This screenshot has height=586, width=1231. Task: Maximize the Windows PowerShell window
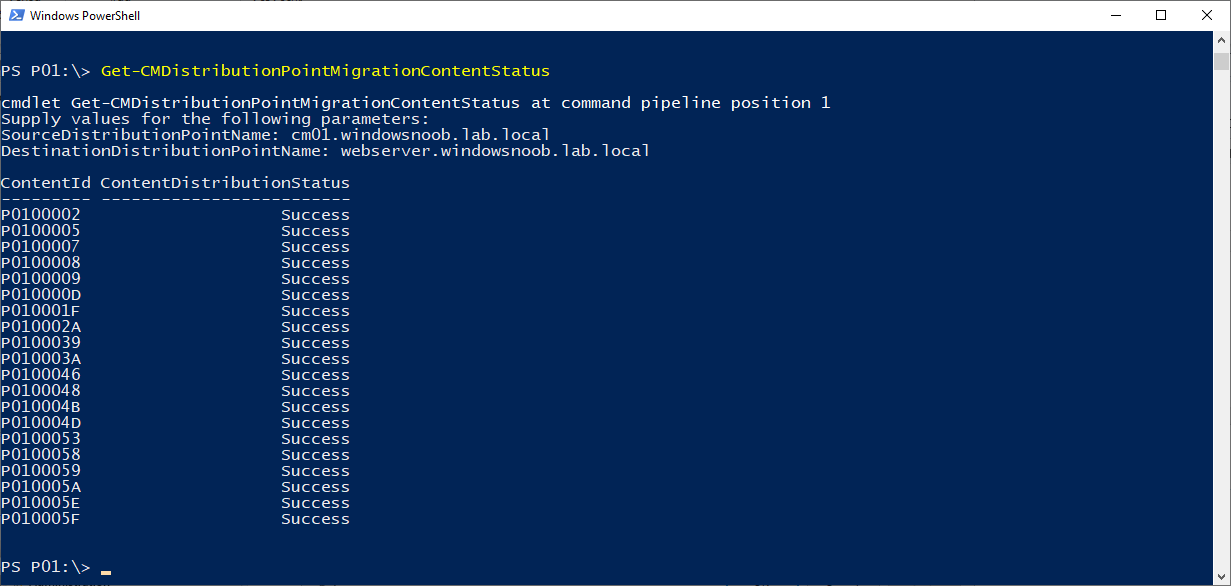click(1161, 15)
